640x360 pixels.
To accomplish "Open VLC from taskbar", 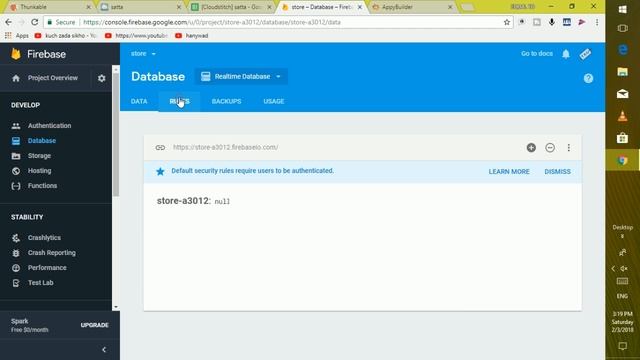I will click(622, 116).
